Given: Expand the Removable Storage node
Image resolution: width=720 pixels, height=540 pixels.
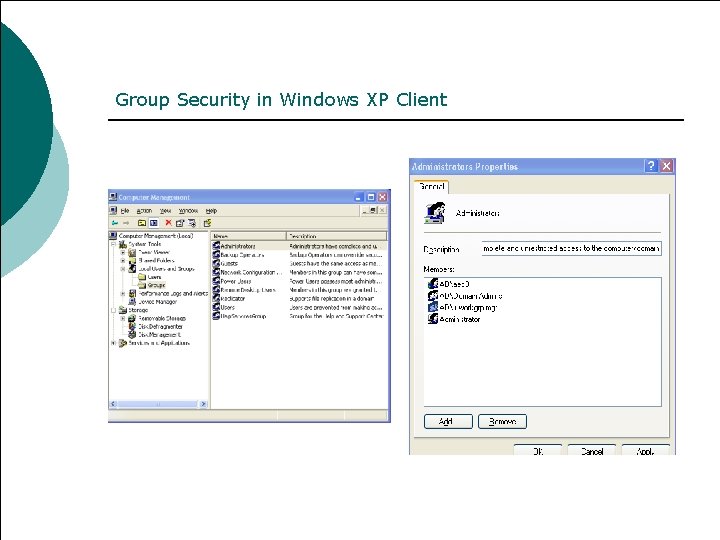Looking at the screenshot, I should point(123,318).
